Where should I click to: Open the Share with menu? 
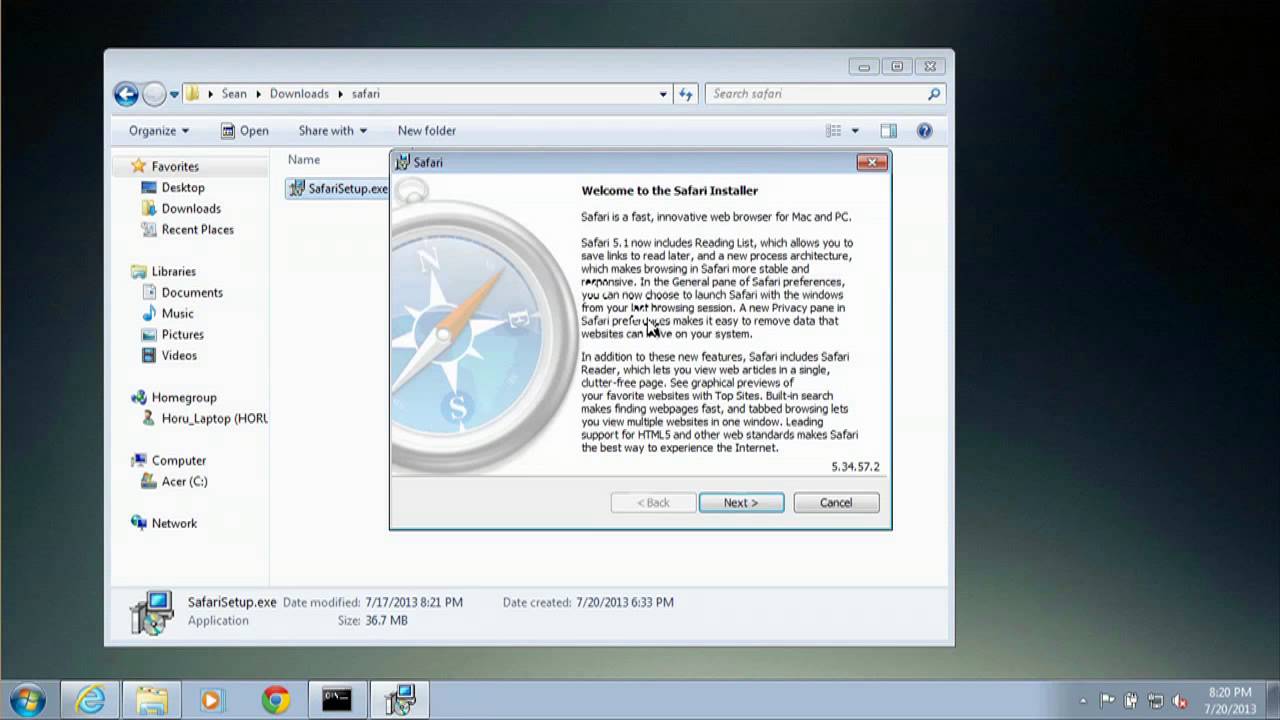[x=332, y=131]
